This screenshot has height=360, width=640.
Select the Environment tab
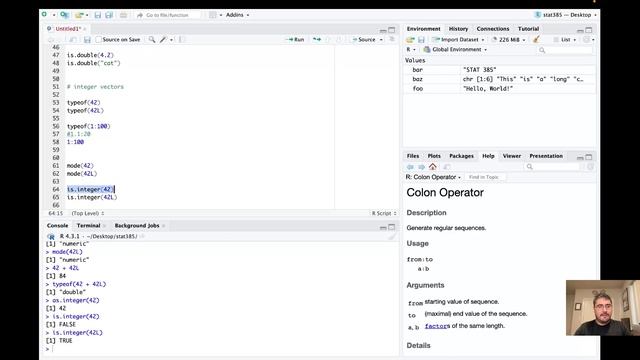(423, 29)
